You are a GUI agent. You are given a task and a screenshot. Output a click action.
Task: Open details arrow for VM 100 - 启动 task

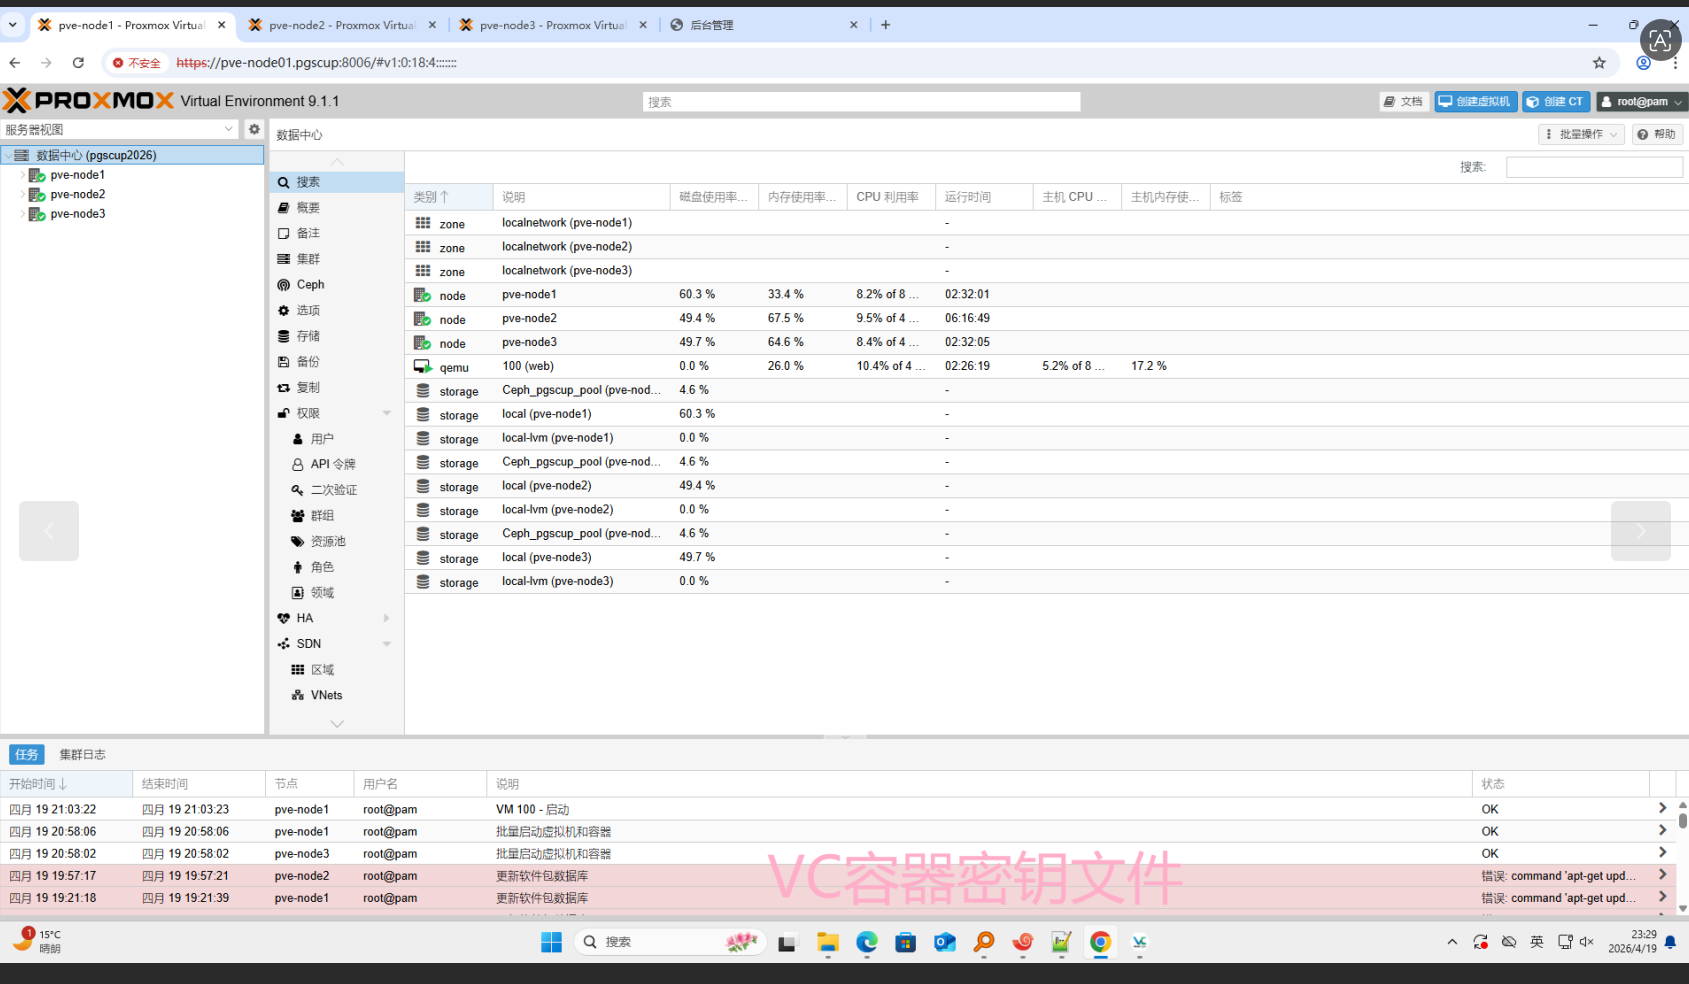1662,808
